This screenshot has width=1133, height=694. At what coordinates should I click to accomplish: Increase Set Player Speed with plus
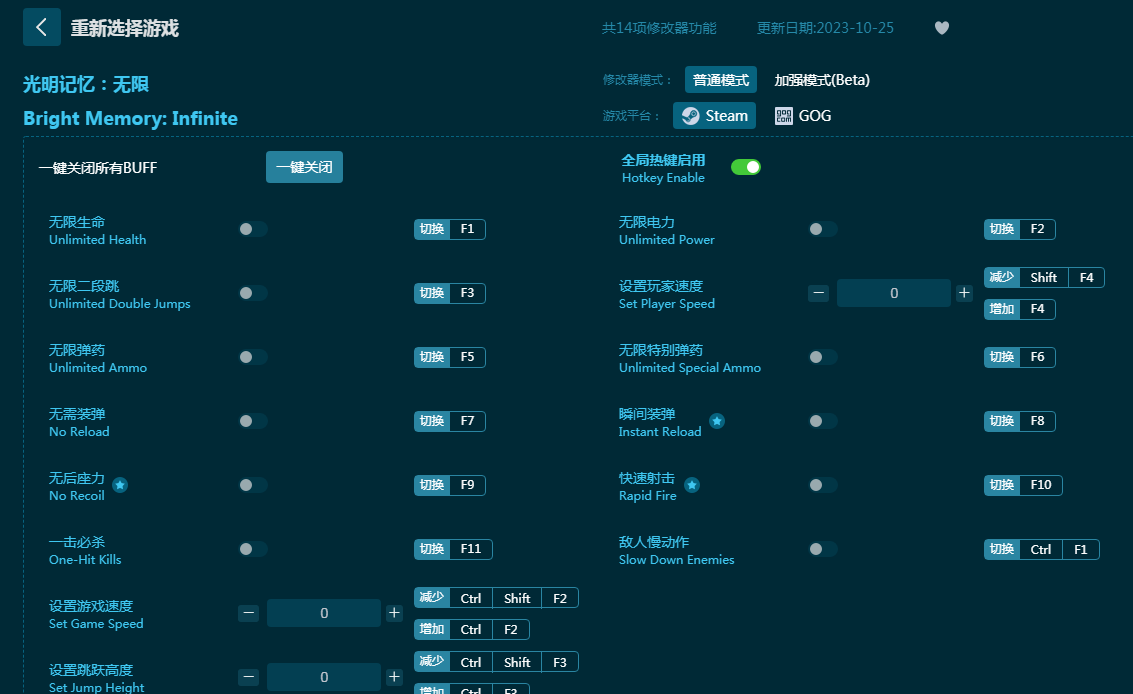tap(964, 293)
